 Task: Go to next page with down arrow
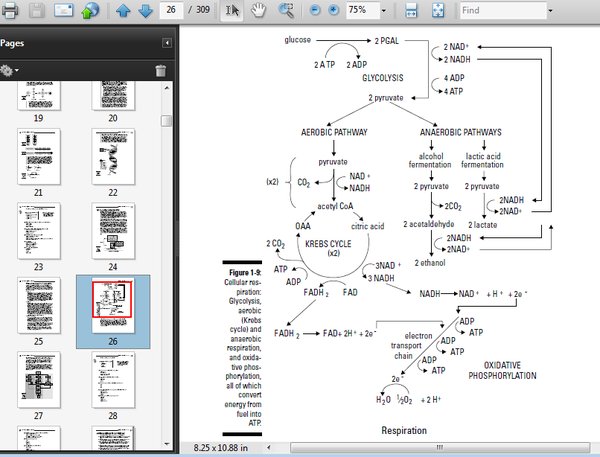146,11
